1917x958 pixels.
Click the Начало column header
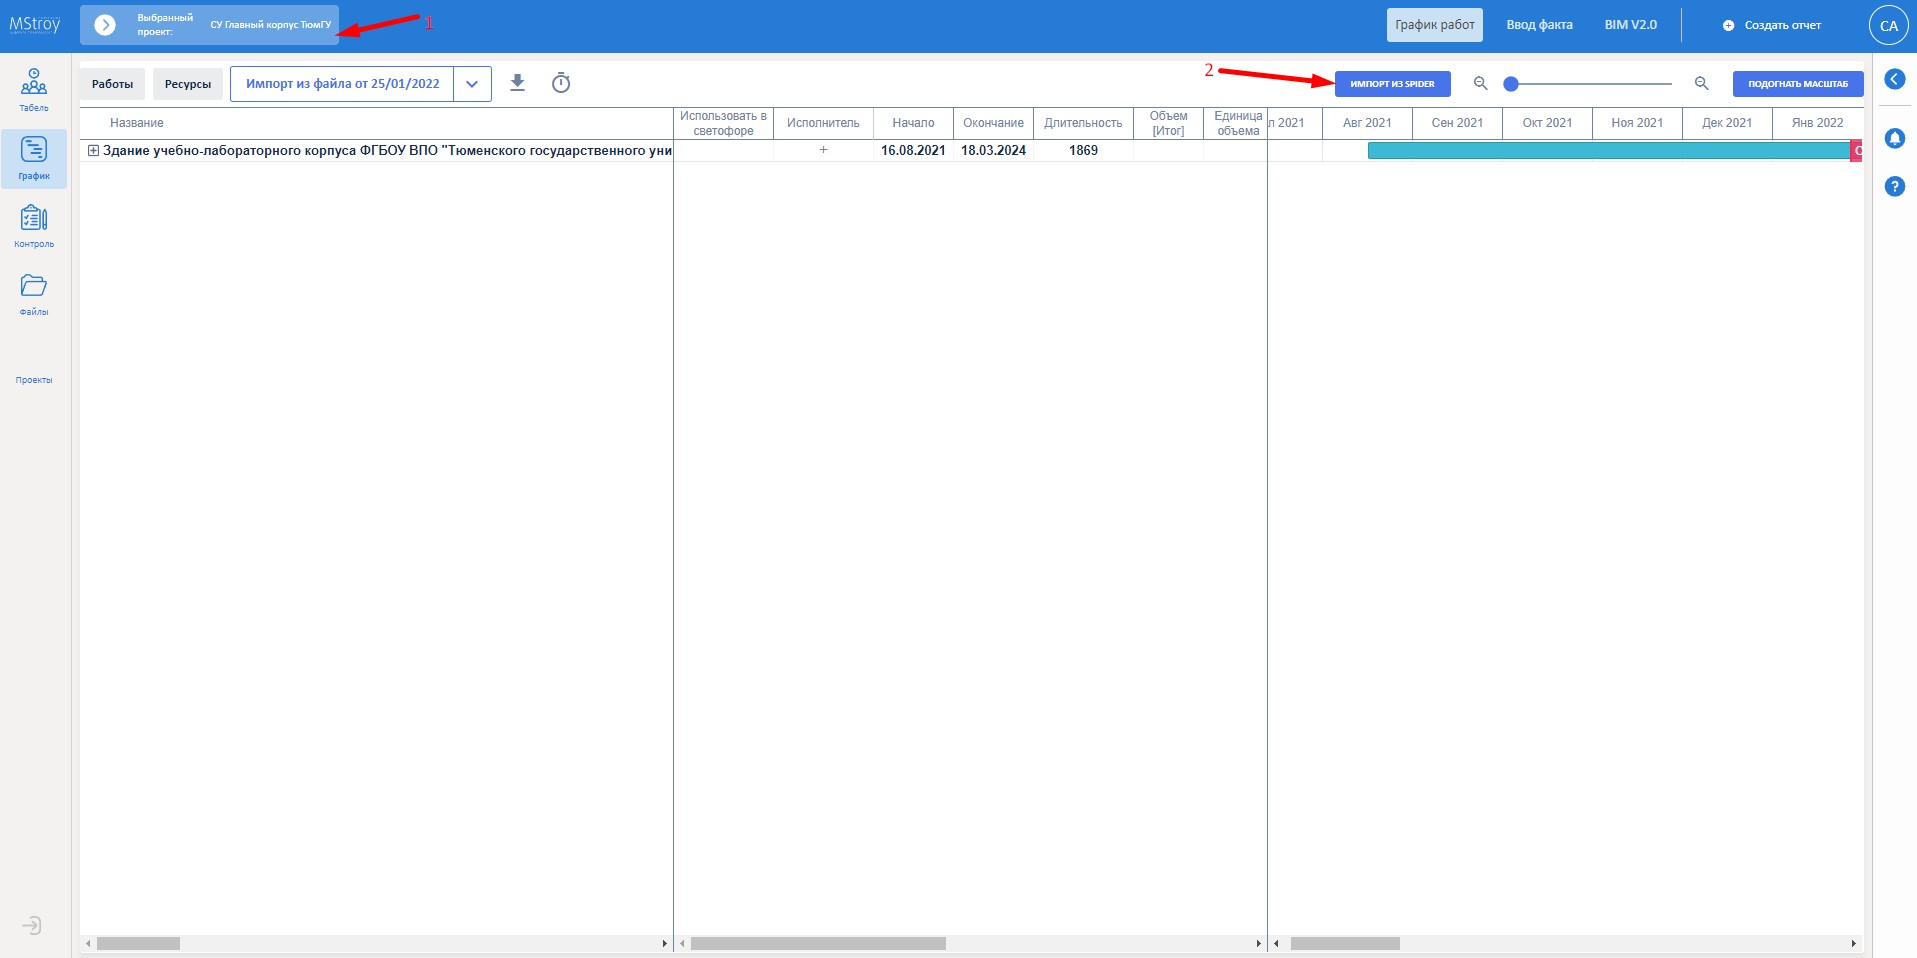pyautogui.click(x=913, y=123)
